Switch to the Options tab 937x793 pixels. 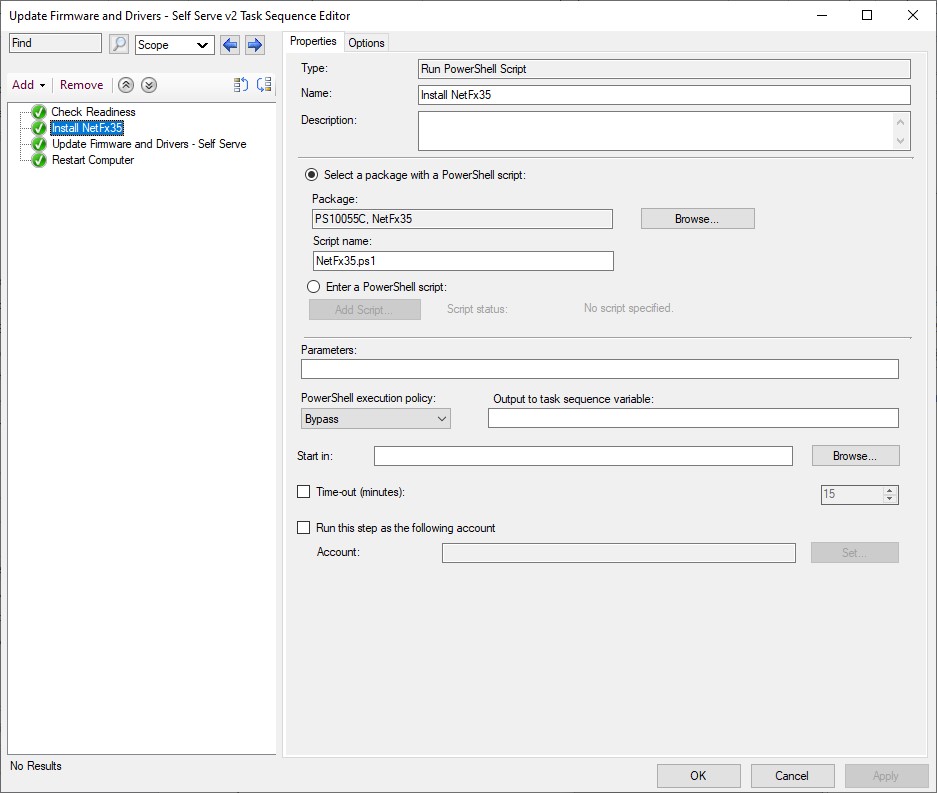coord(366,42)
